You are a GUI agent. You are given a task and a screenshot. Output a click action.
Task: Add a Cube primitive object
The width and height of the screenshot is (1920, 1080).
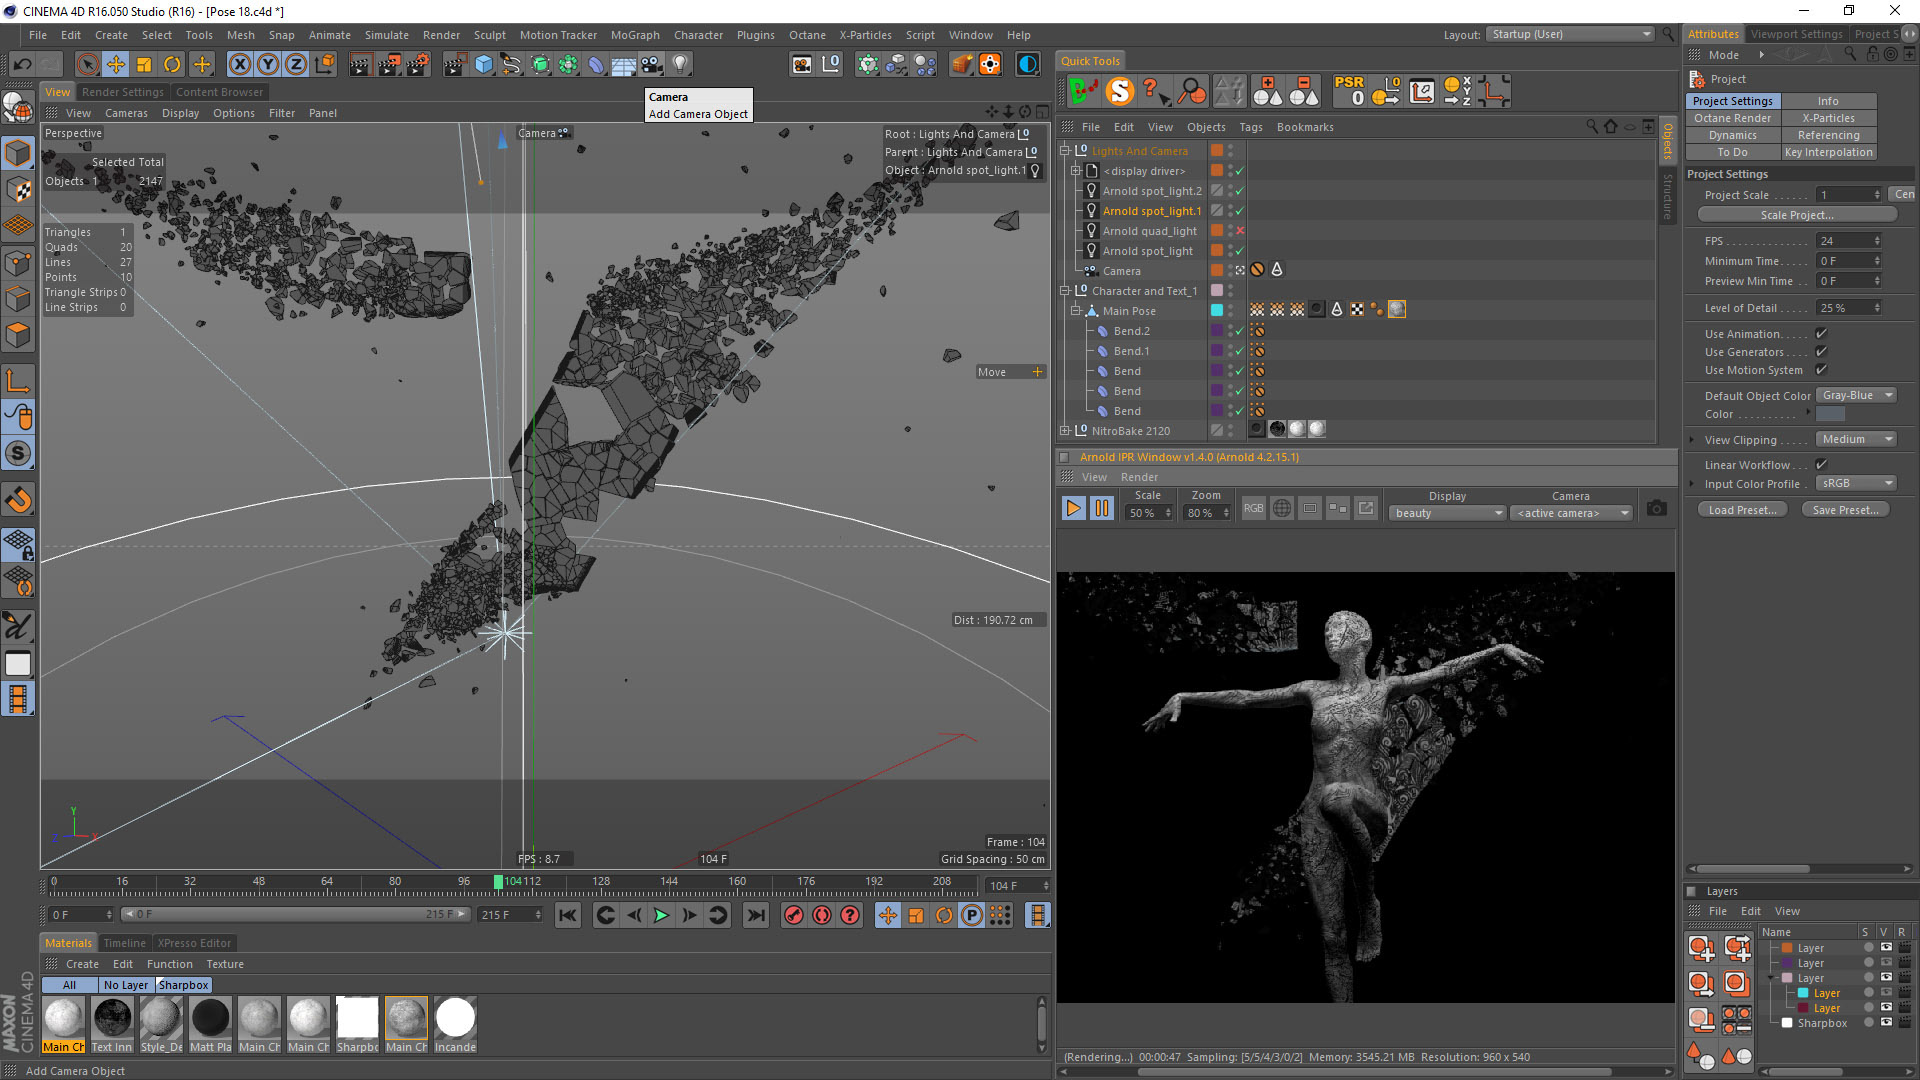(484, 65)
